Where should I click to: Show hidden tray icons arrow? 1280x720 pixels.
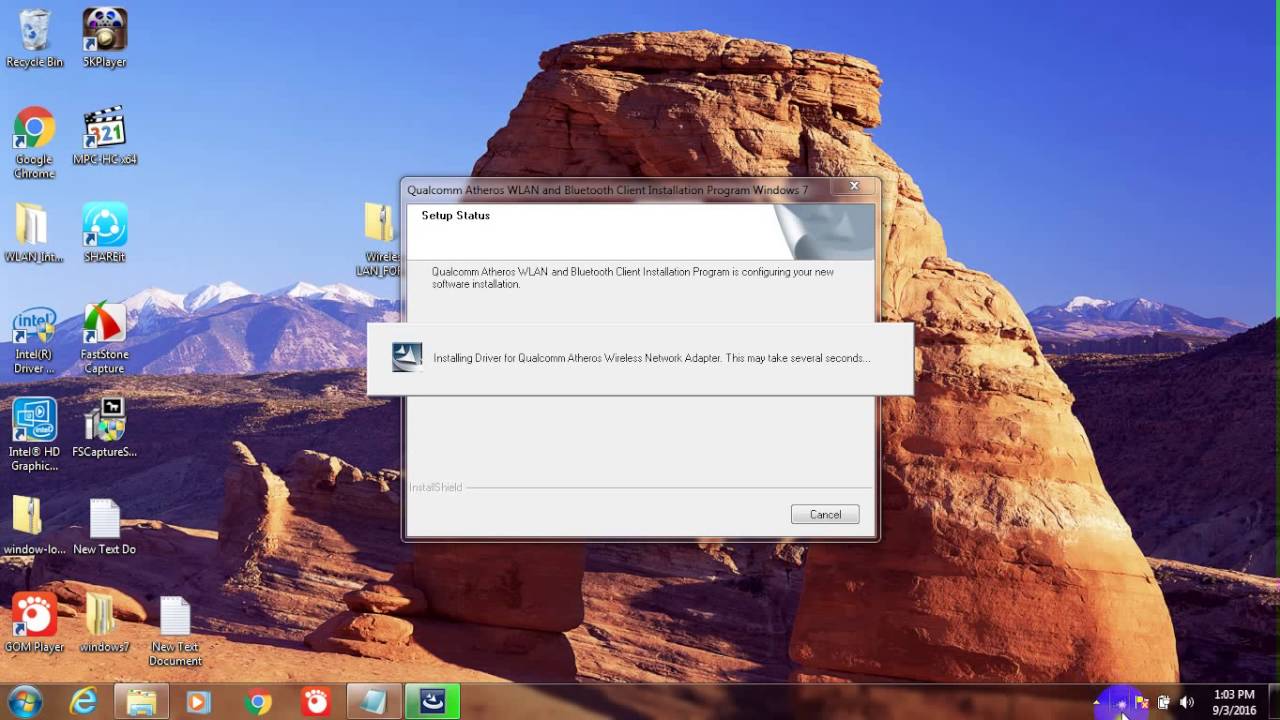(1097, 703)
